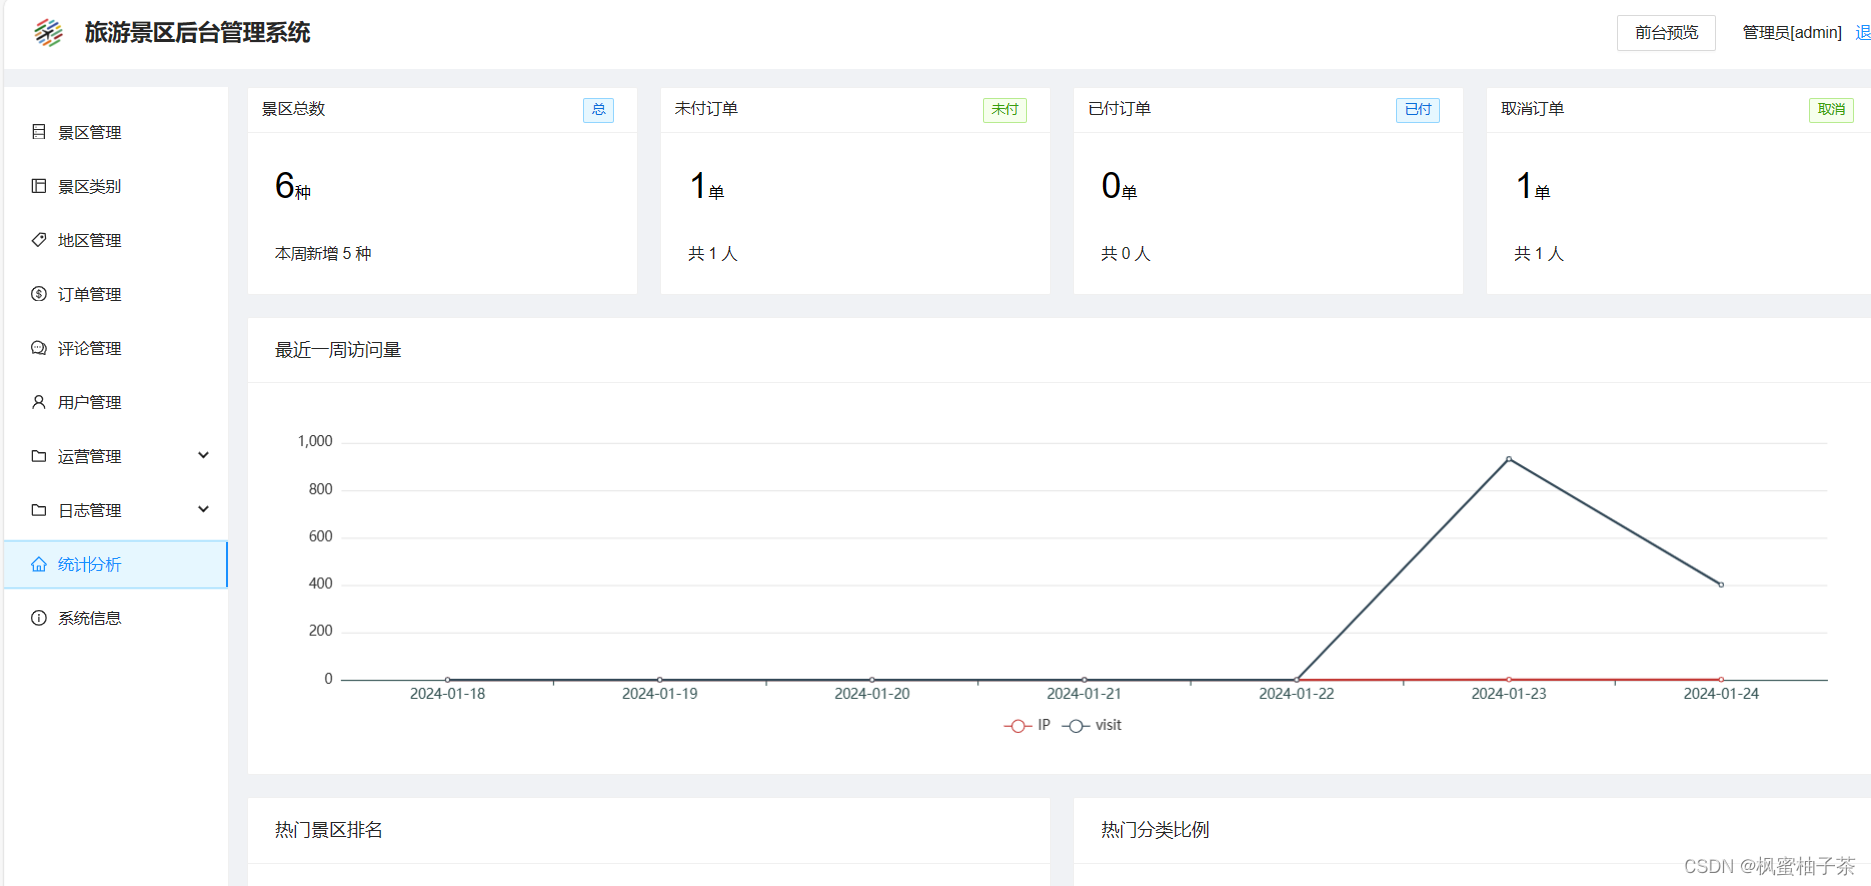Viewport: 1871px width, 886px height.
Task: Click the green 取消 badge
Action: pyautogui.click(x=1831, y=110)
